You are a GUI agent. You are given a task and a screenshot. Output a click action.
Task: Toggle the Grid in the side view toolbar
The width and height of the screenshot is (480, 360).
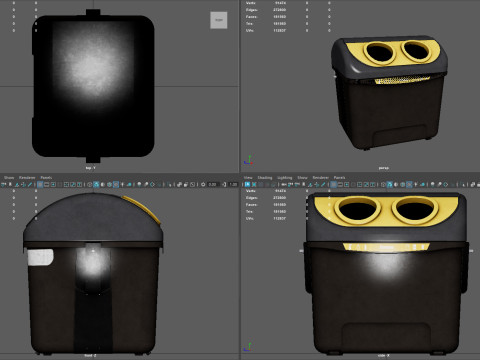coord(334,184)
